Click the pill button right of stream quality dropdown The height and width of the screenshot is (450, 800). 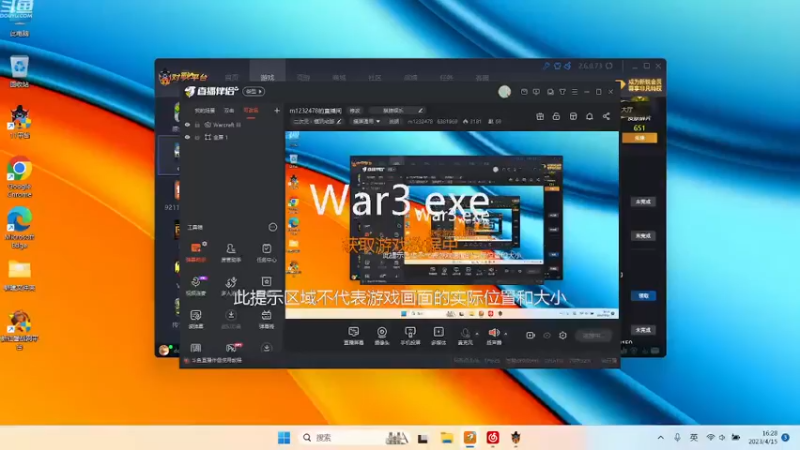pyautogui.click(x=394, y=121)
